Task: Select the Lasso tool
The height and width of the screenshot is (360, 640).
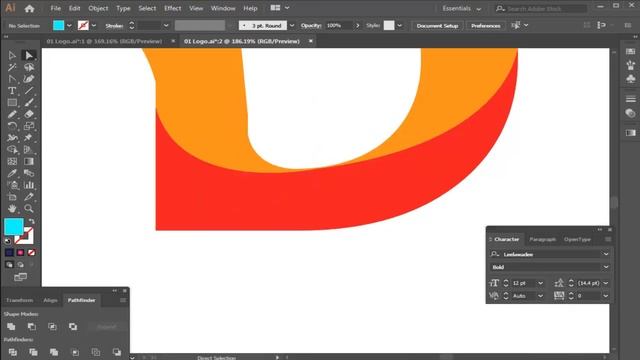Action: click(x=29, y=67)
